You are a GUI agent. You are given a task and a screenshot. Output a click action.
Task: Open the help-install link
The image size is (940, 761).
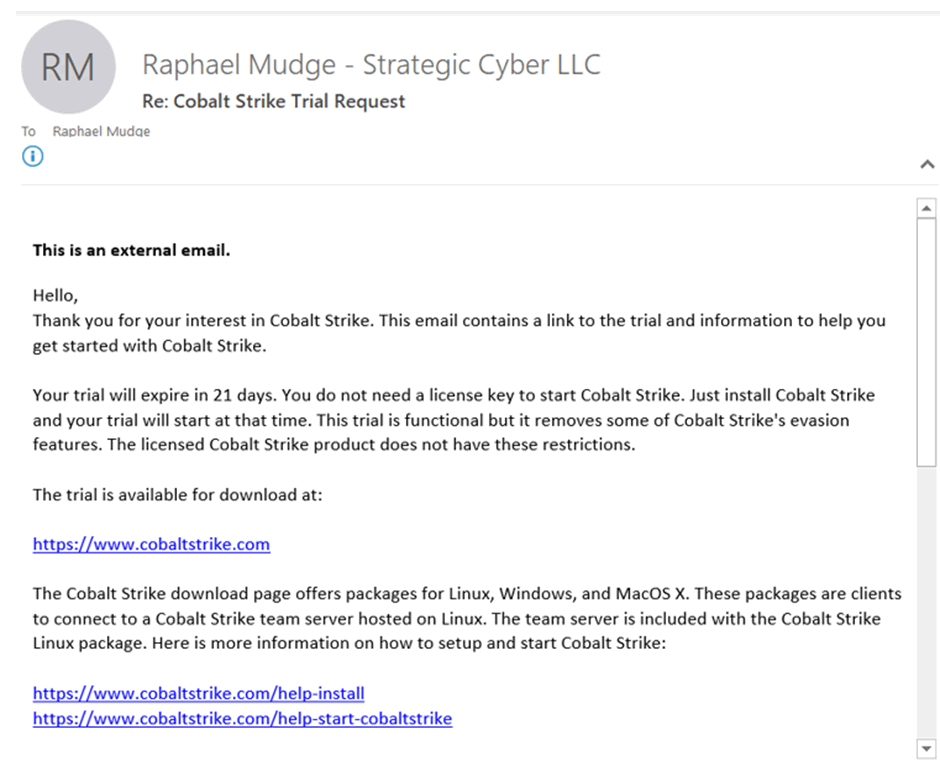tap(198, 693)
